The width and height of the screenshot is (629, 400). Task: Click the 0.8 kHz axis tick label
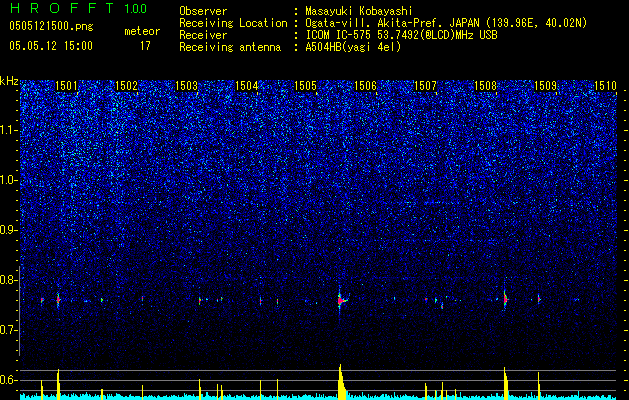tap(9, 280)
